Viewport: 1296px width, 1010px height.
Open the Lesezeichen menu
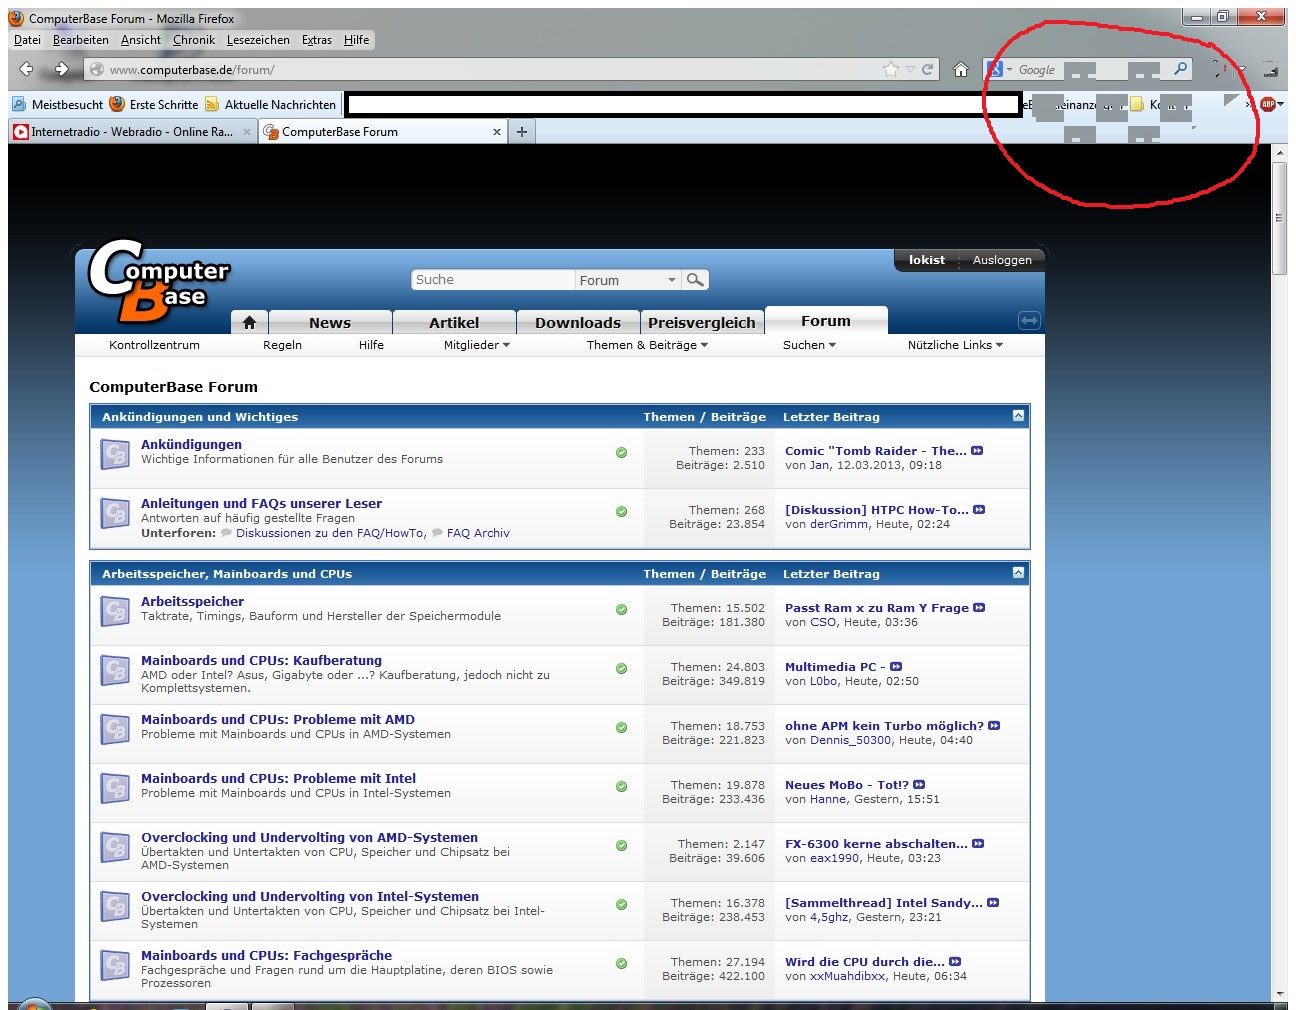[258, 40]
